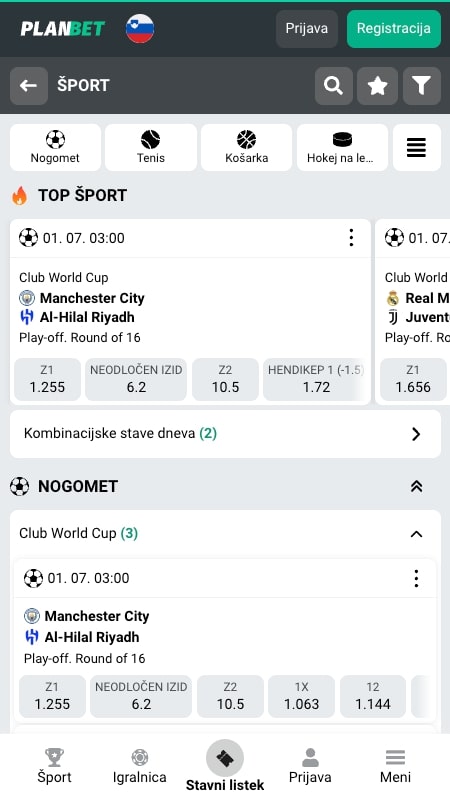Select Z2 odds 10.5 in Nogomet section
Screen dimensions: 450x800
coord(230,696)
